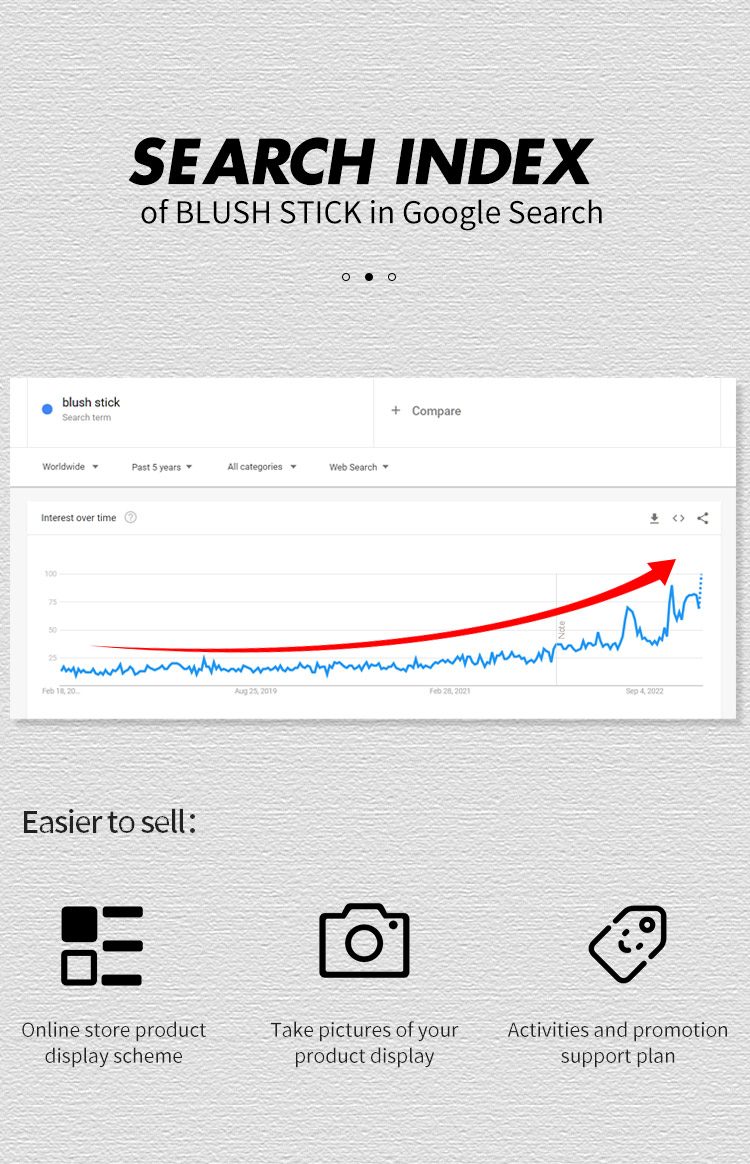
Task: Click the help icon beside Interest over time
Action: point(131,518)
